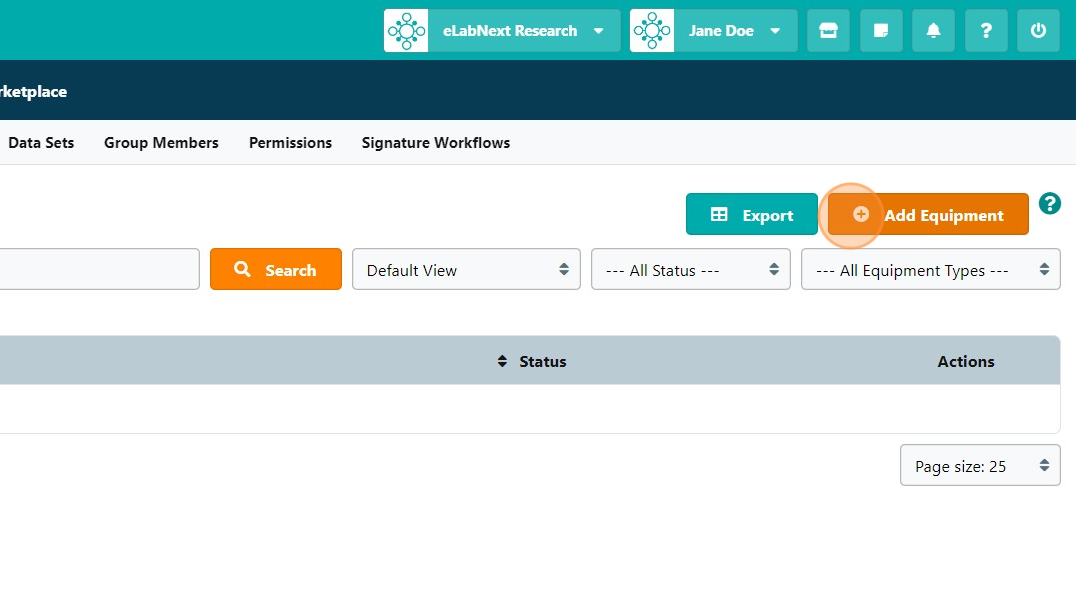Click the Status column header
The width and height of the screenshot is (1076, 600).
(542, 361)
